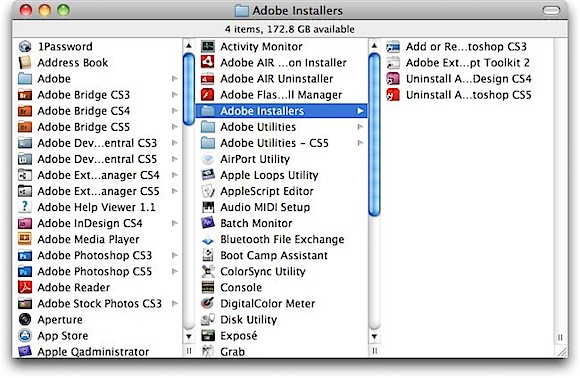Click the Adobe Bridge CS4 icon
The image size is (580, 378).
pyautogui.click(x=25, y=111)
